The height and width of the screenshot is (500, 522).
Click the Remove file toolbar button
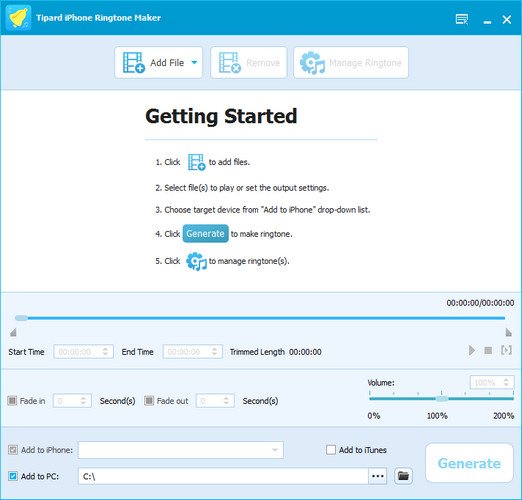tap(249, 63)
